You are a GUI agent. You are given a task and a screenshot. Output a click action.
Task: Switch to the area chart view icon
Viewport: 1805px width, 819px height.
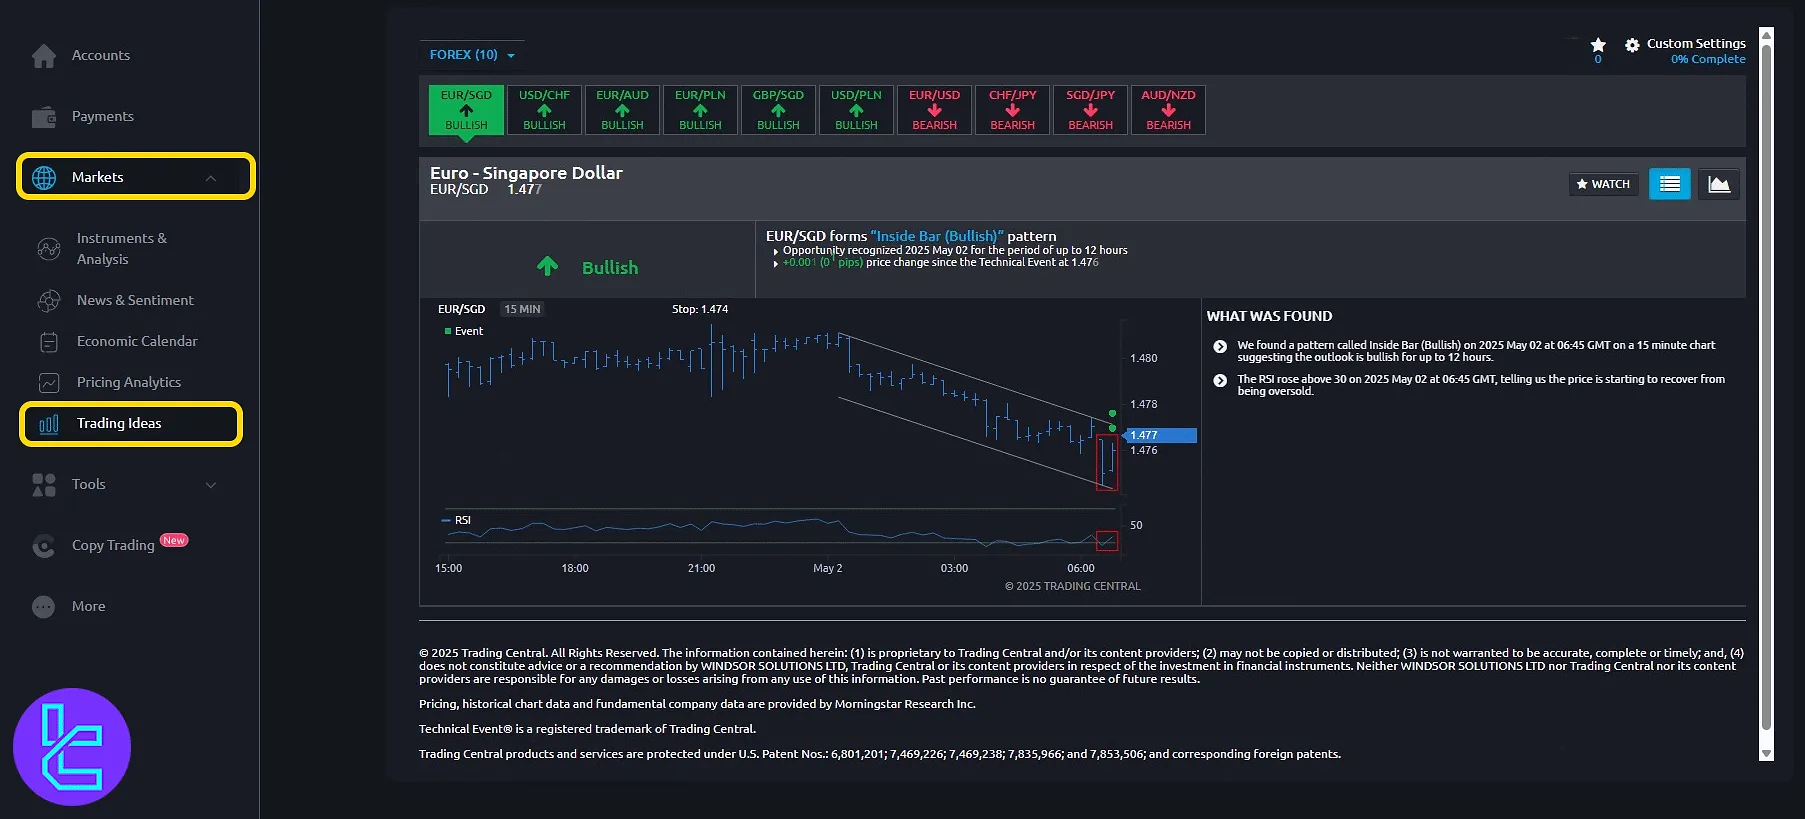coord(1719,184)
